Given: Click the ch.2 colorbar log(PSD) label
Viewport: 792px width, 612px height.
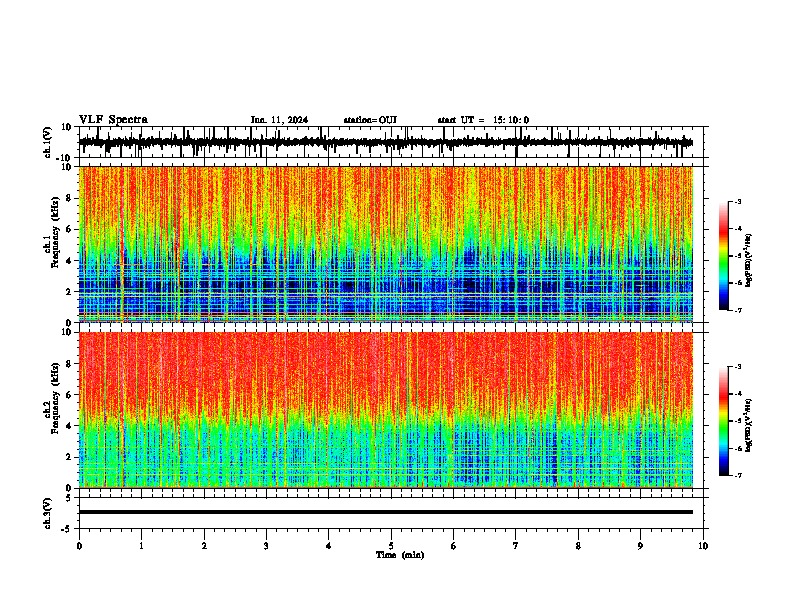Looking at the screenshot, I should (x=749, y=425).
